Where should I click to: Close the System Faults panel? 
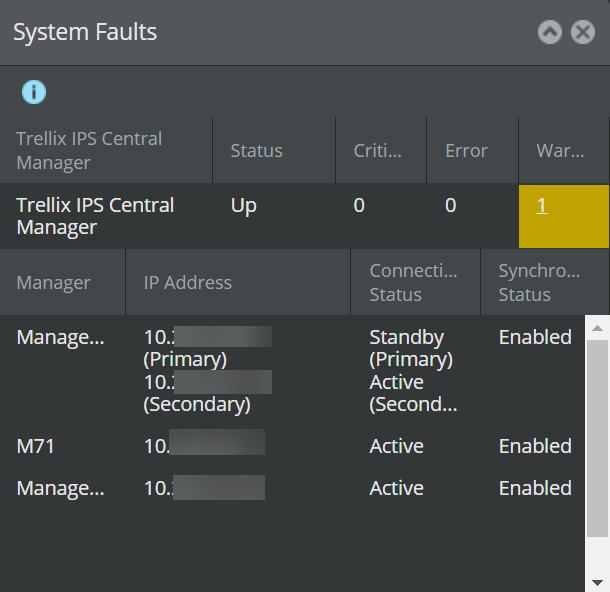click(x=583, y=32)
